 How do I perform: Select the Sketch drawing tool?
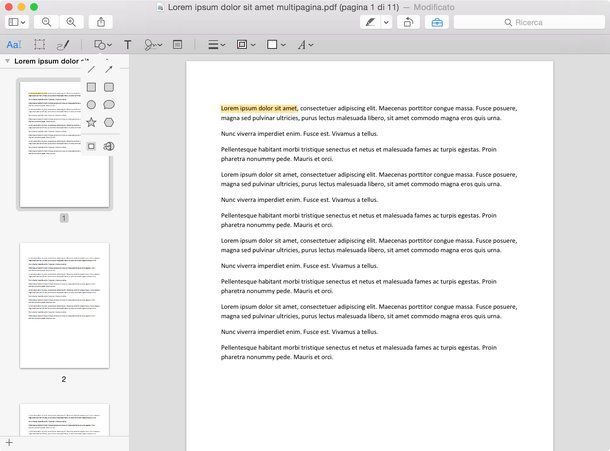coord(63,45)
